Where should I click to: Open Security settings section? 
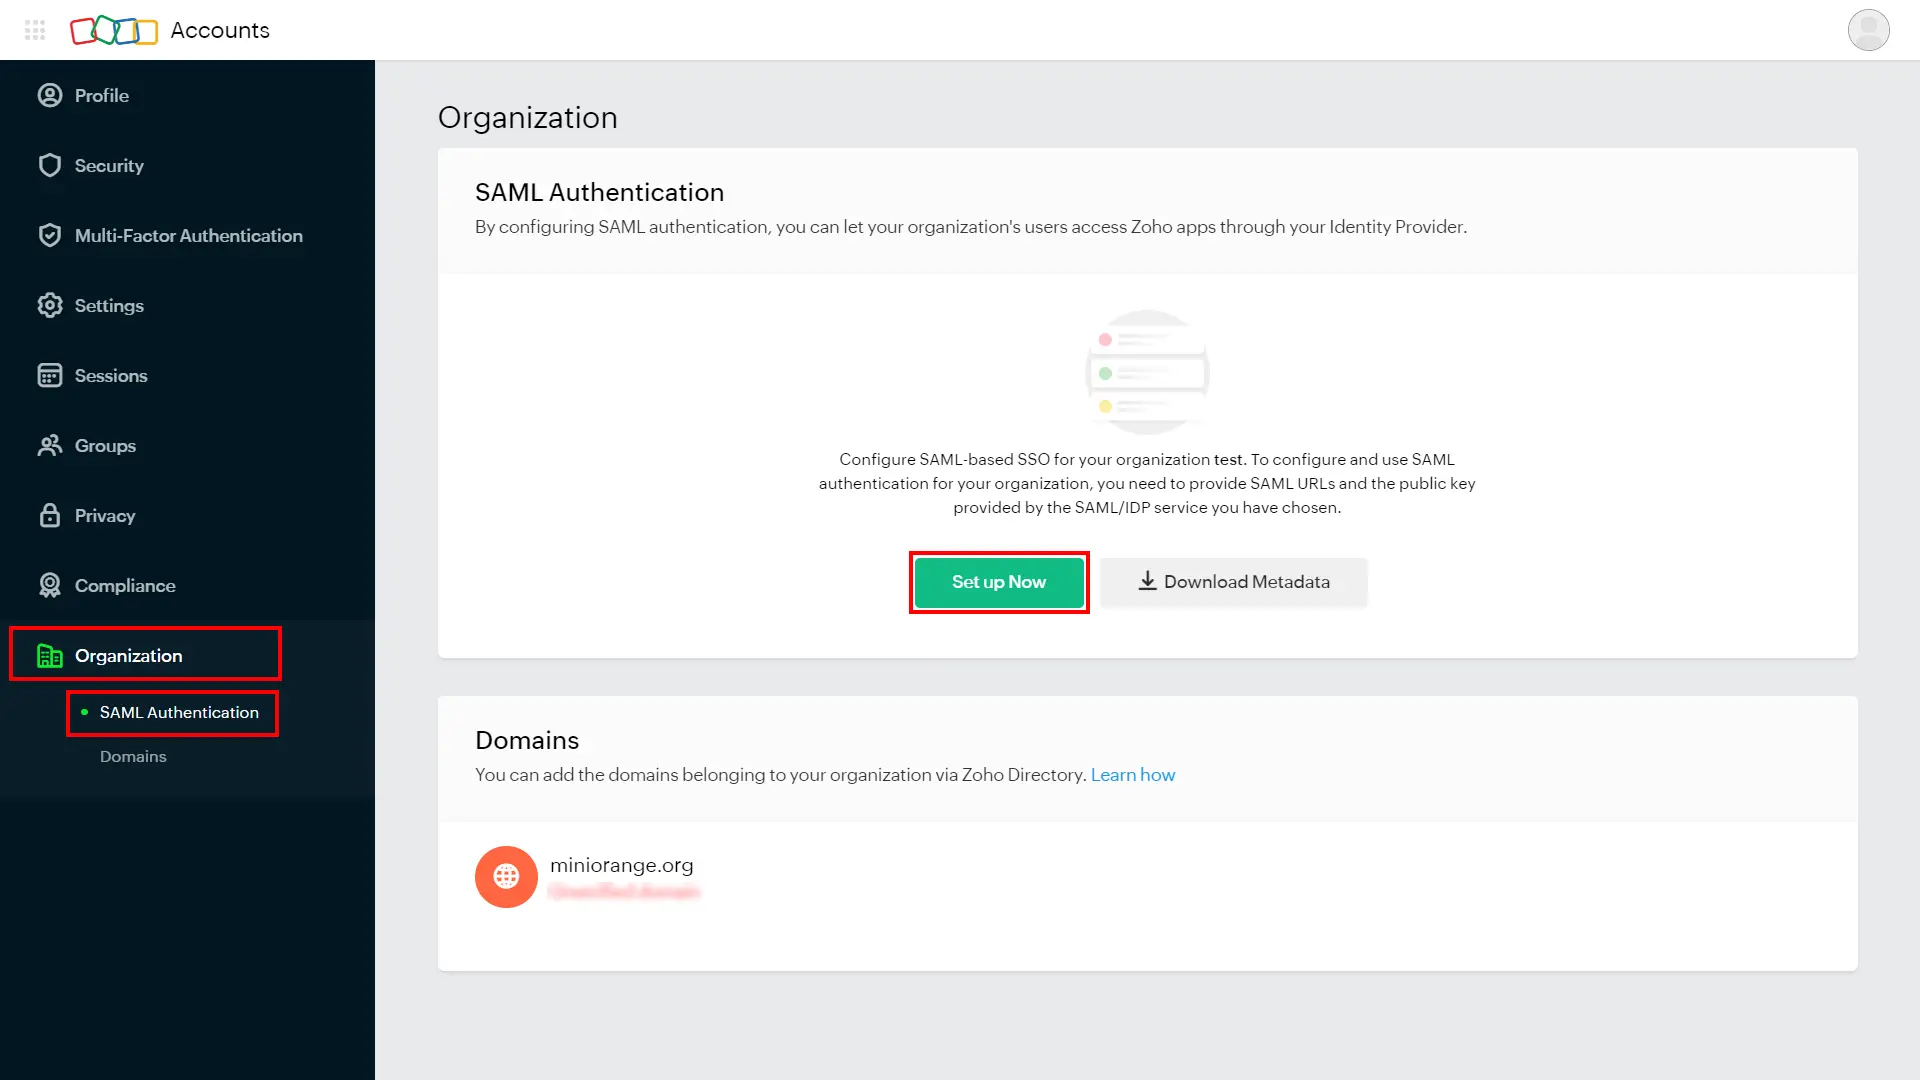pyautogui.click(x=109, y=165)
